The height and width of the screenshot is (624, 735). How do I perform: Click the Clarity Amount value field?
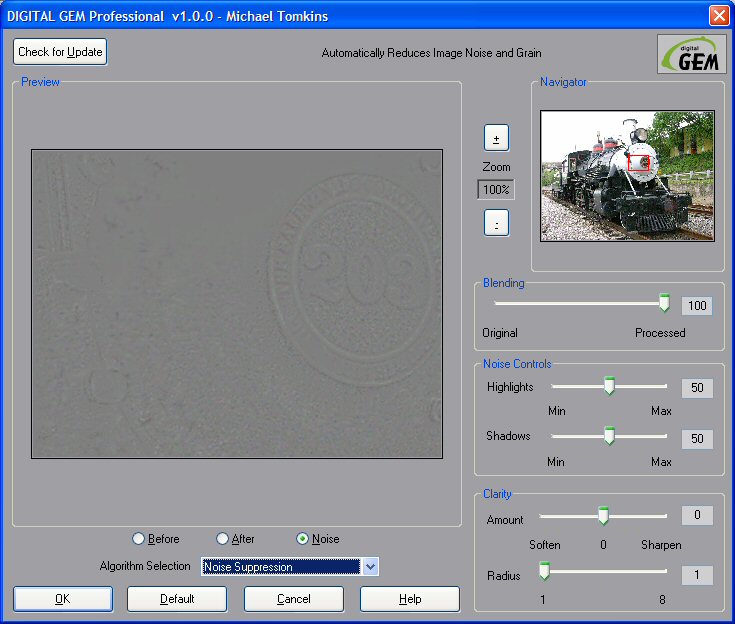pyautogui.click(x=697, y=516)
